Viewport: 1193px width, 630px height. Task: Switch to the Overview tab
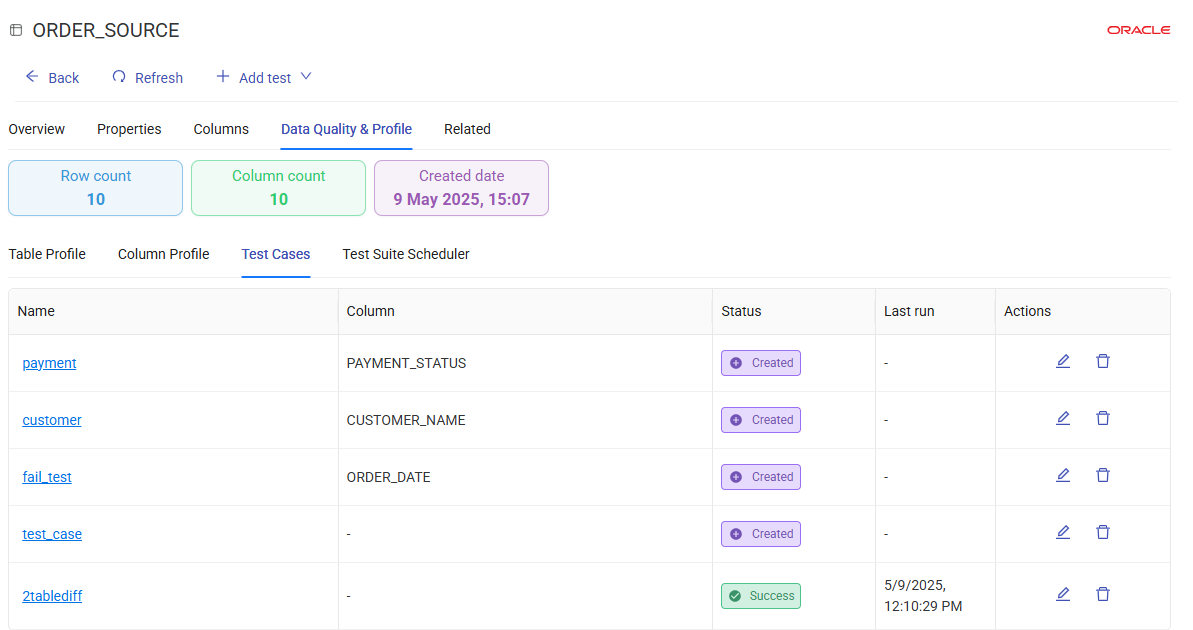point(37,129)
